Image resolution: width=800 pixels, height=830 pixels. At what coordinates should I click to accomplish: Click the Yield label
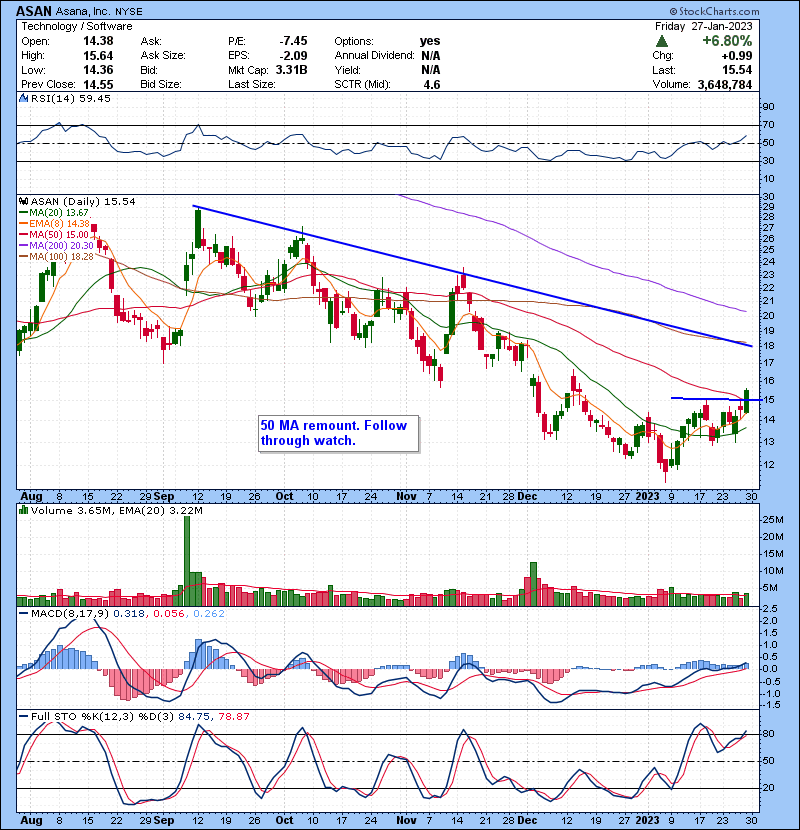coord(347,70)
